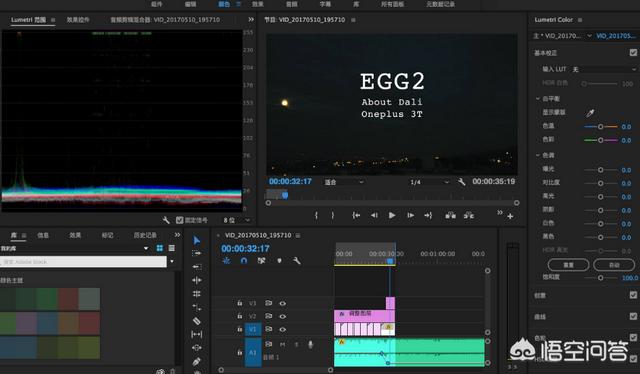Open the History tab in lower-left panel
Viewport: 640px width, 374px height.
[x=145, y=235]
